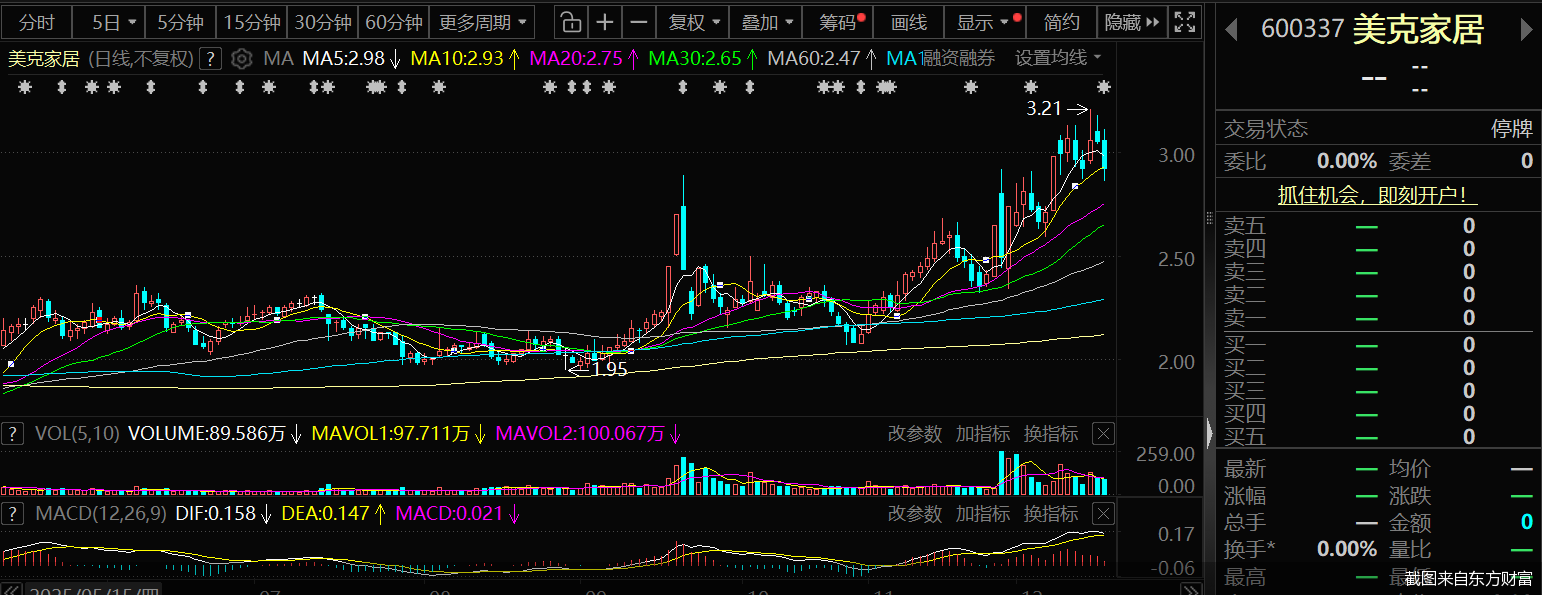Viewport: 1542px width, 595px height.
Task: Select the 60分钟 period tab
Action: click(394, 22)
